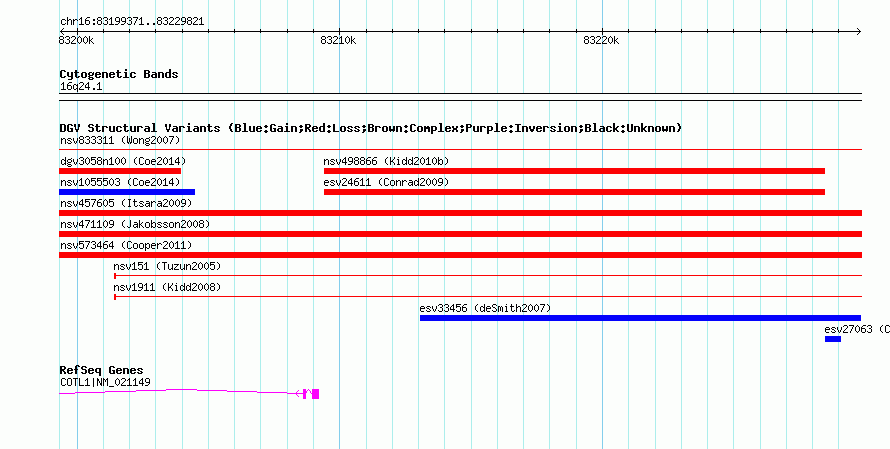
Task: Select the nsv1055503 (Coe2014) blue gain bar
Action: (x=127, y=192)
